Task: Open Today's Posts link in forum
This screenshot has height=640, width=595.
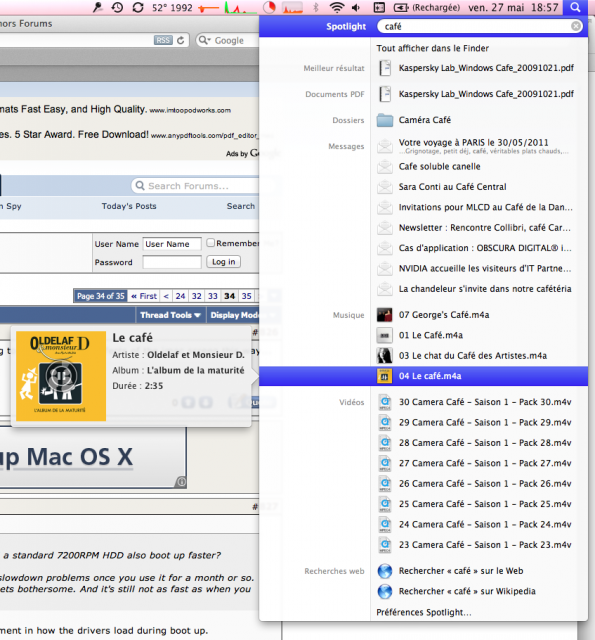Action: tap(129, 206)
